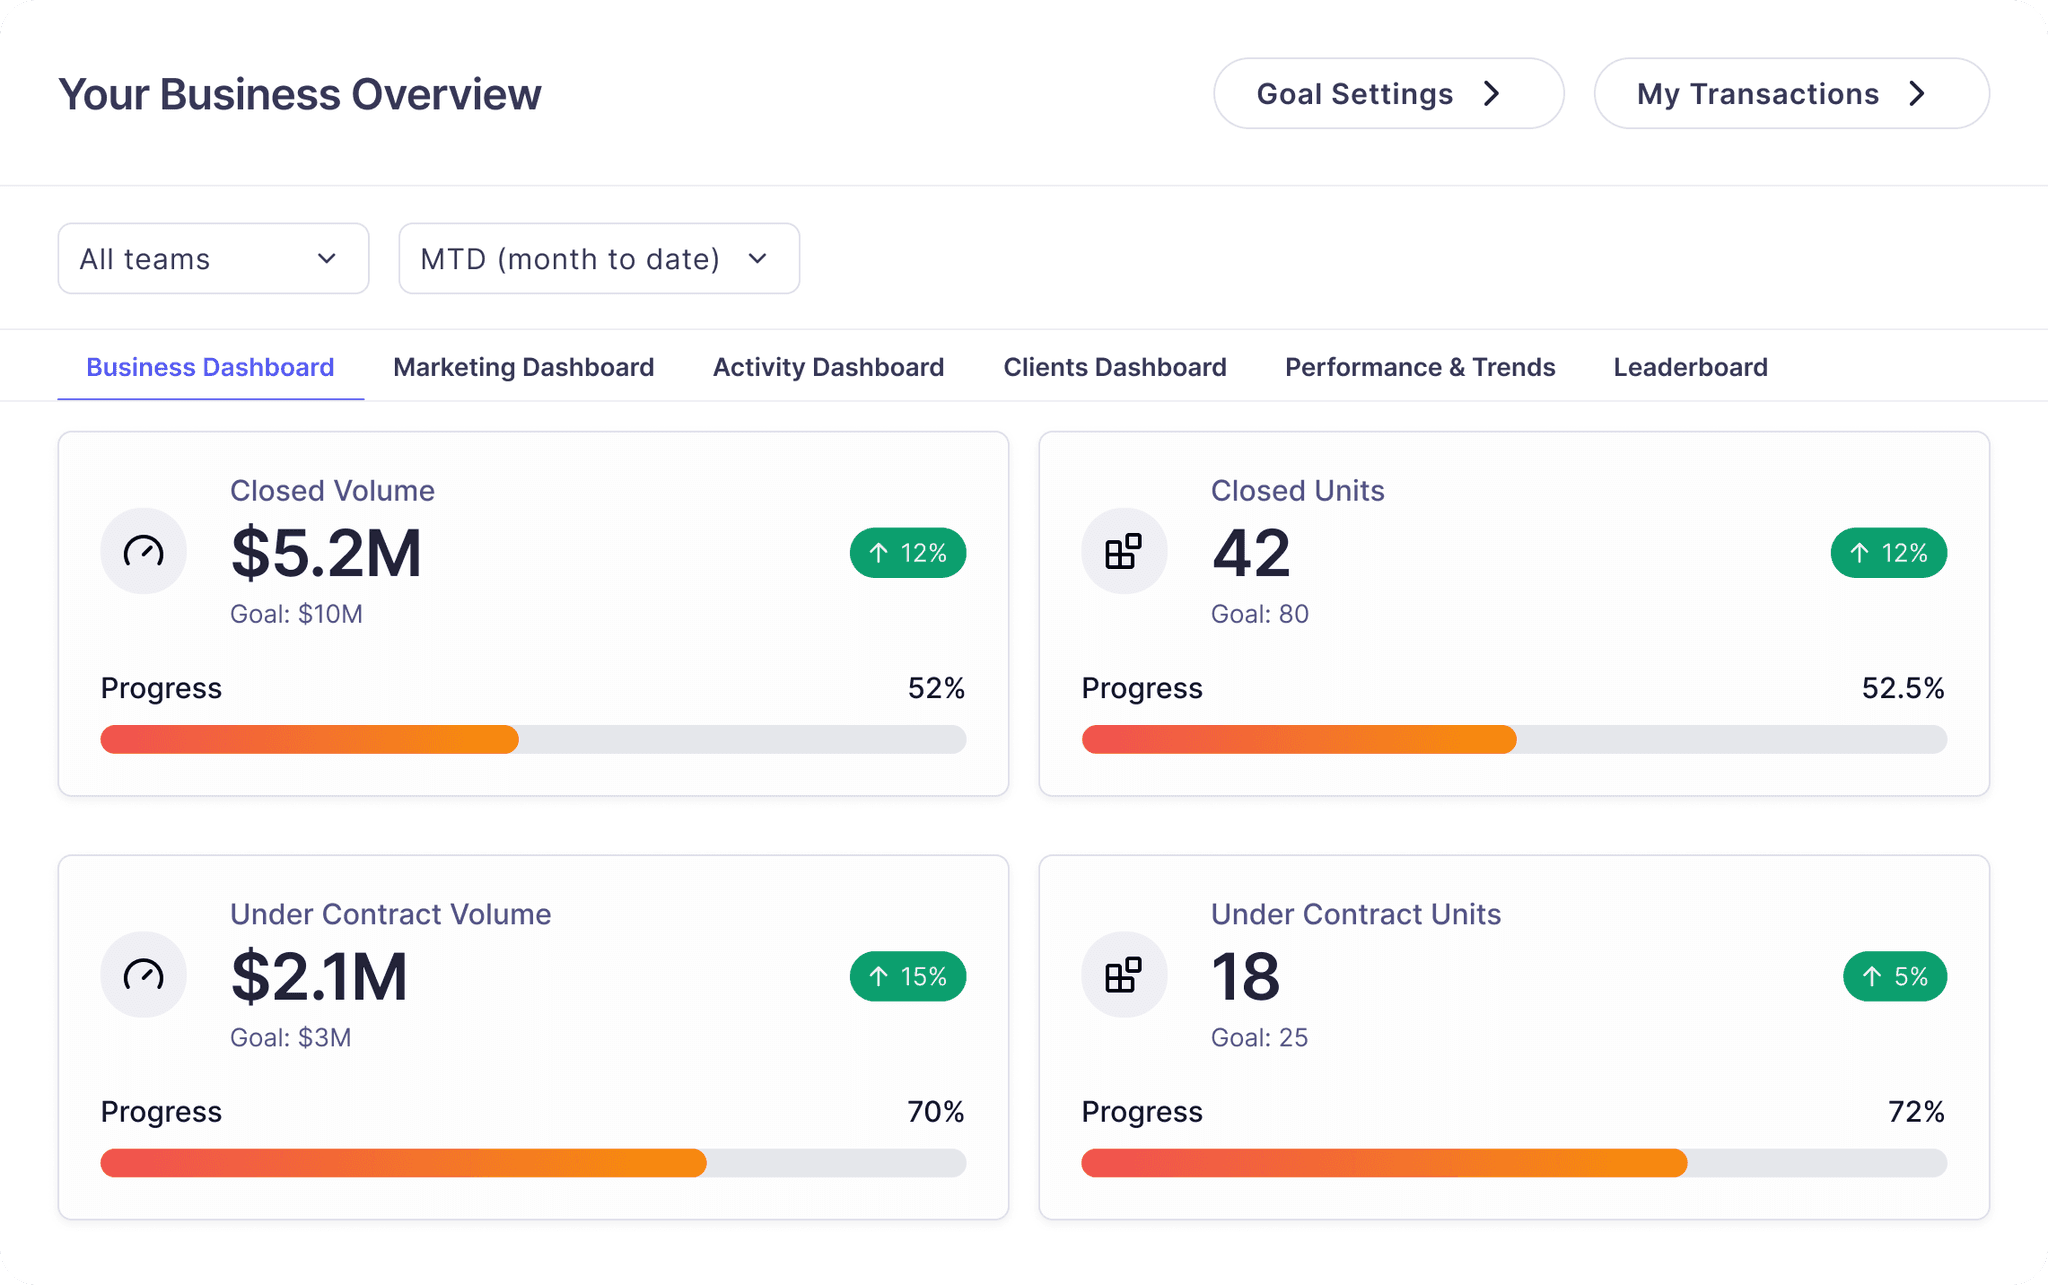
Task: Switch to the Marketing Dashboard tab
Action: click(x=523, y=367)
